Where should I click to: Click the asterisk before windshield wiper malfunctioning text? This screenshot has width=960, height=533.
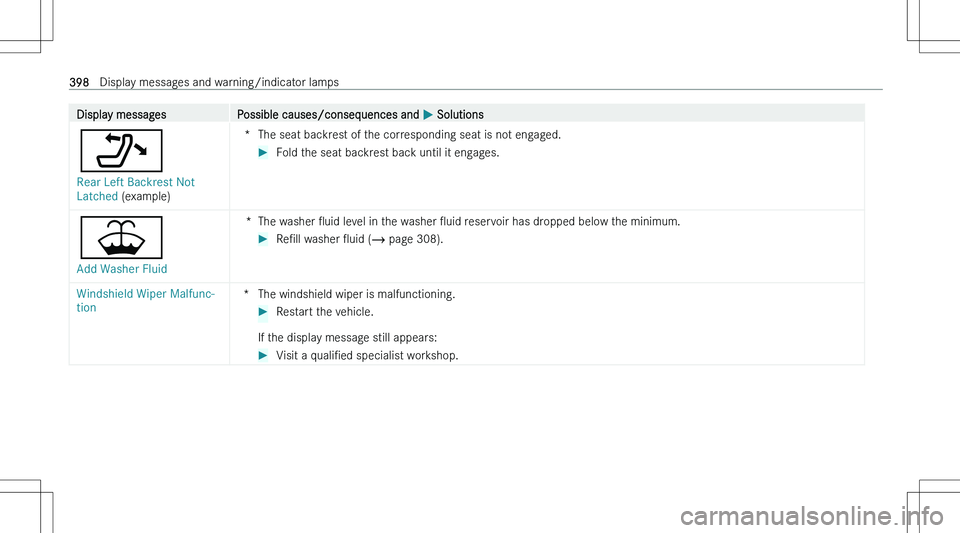pyautogui.click(x=246, y=293)
